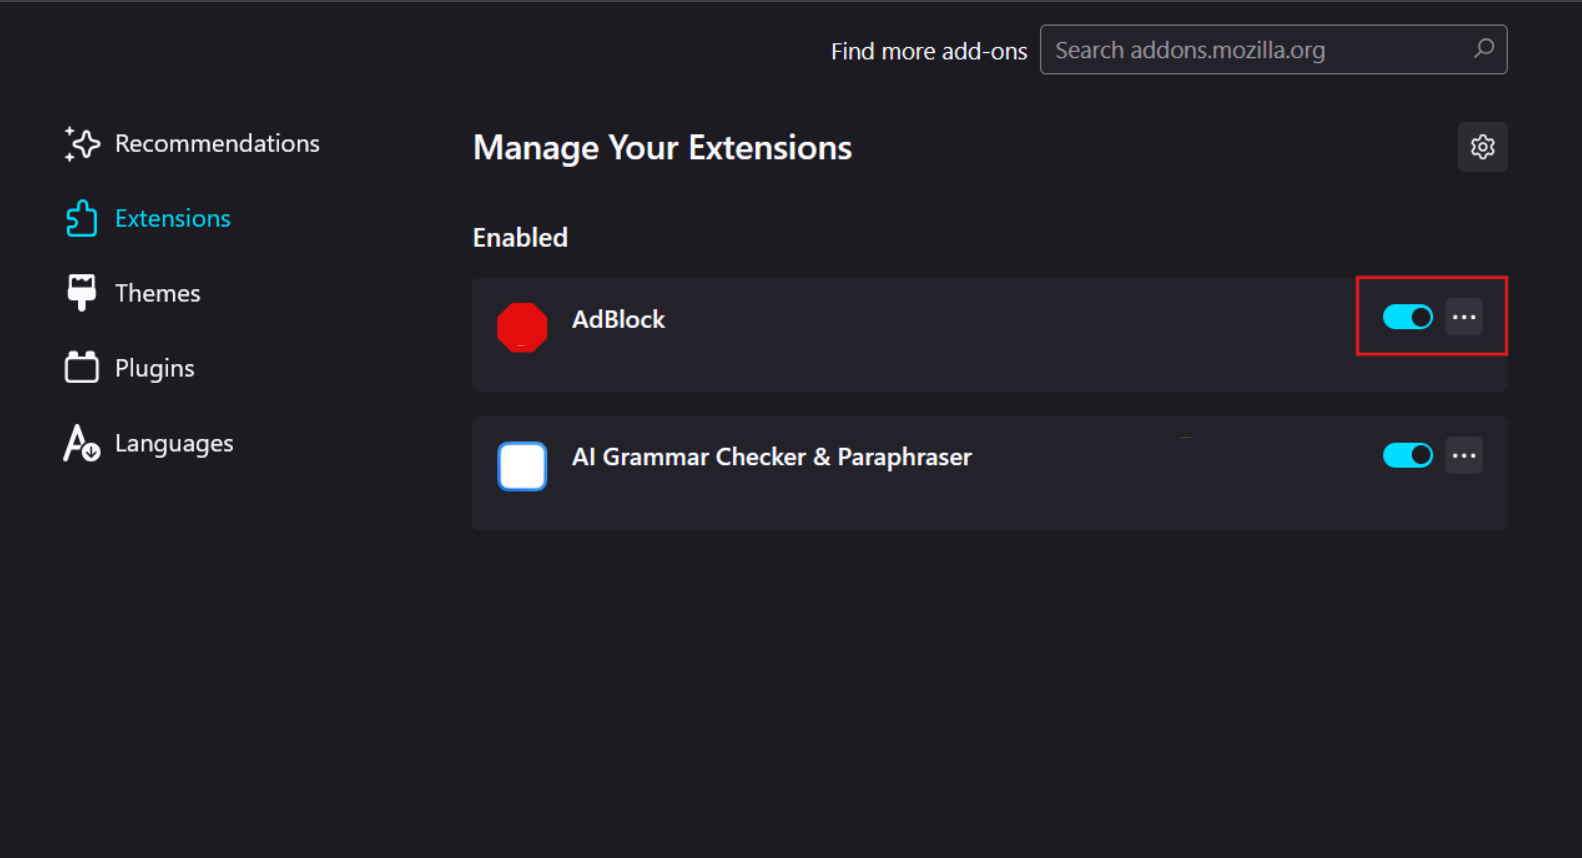1582x858 pixels.
Task: Open AI Grammar Checker's three-dot menu
Action: 1464,455
